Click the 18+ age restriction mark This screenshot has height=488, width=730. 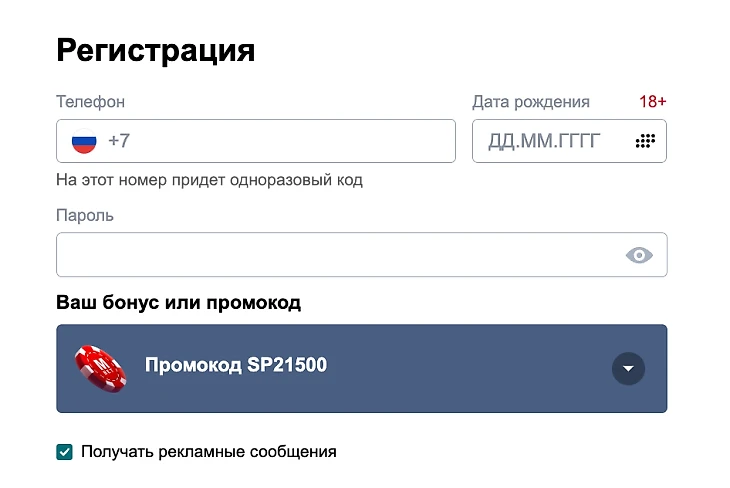point(652,102)
